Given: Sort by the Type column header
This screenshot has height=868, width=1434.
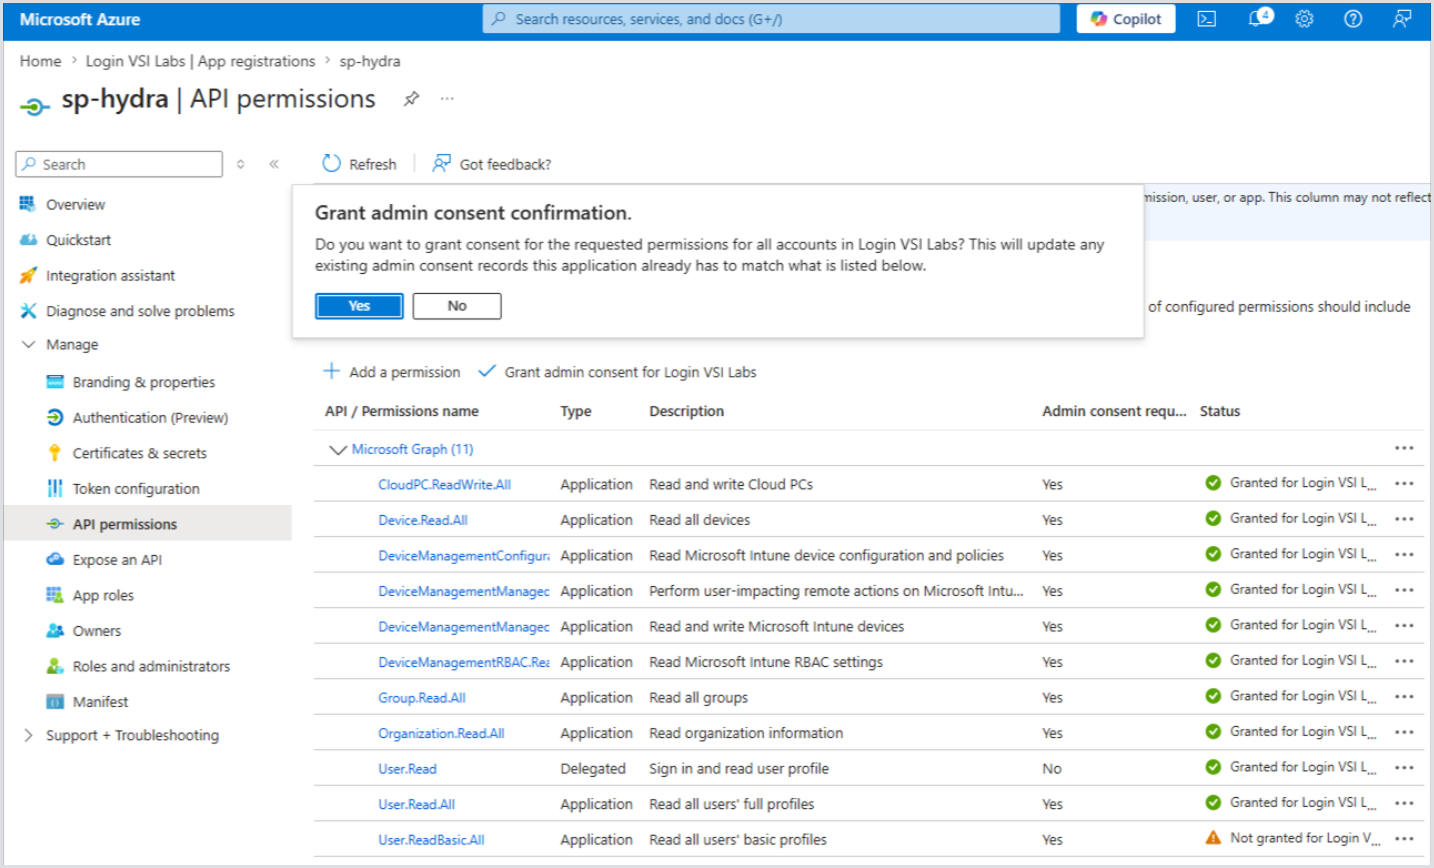Looking at the screenshot, I should click(x=576, y=411).
